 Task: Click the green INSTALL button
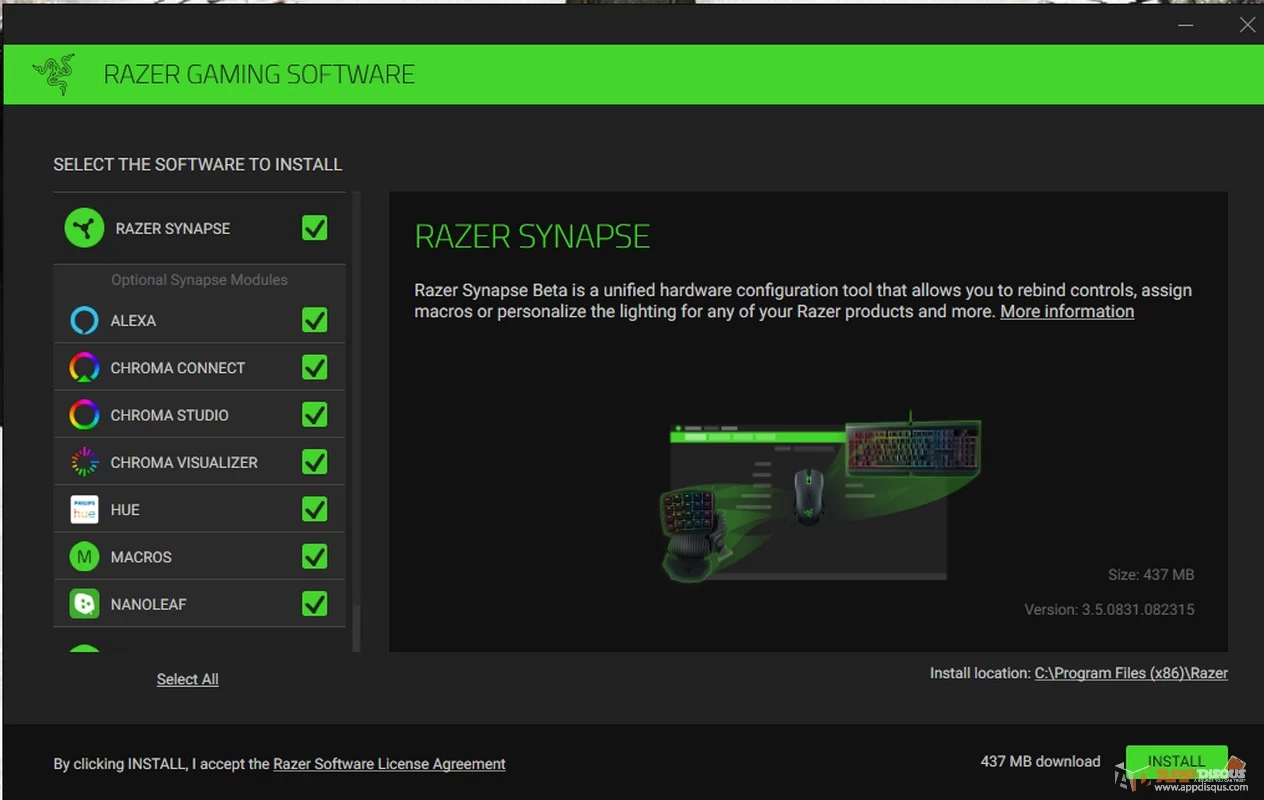[x=1176, y=762]
